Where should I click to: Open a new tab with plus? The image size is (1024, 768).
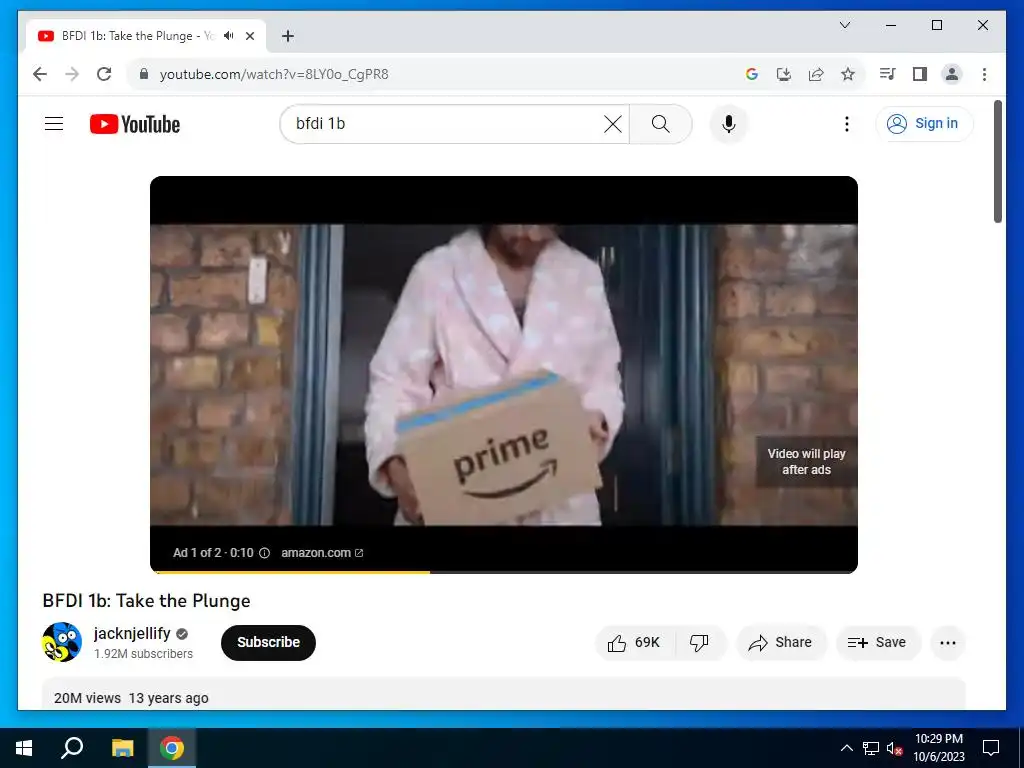pos(287,36)
